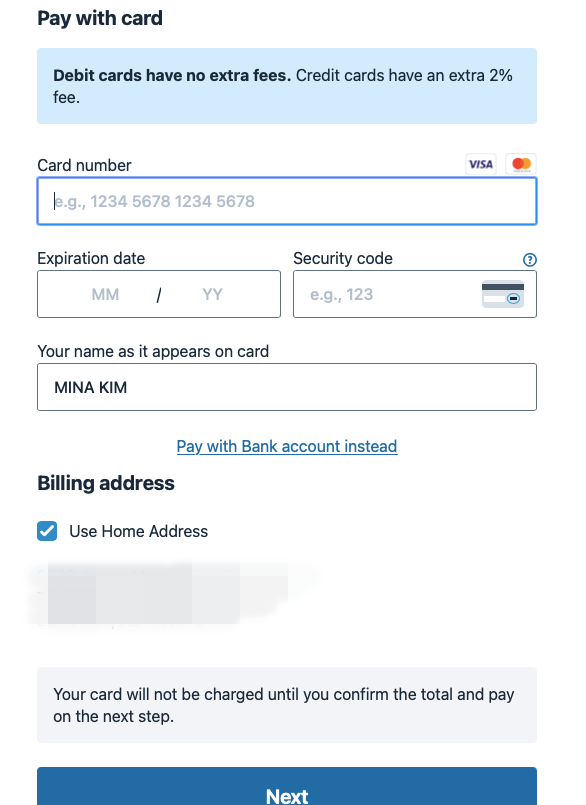Viewport: 586px width, 805px height.
Task: Click the Use Home Address label
Action: (x=139, y=531)
